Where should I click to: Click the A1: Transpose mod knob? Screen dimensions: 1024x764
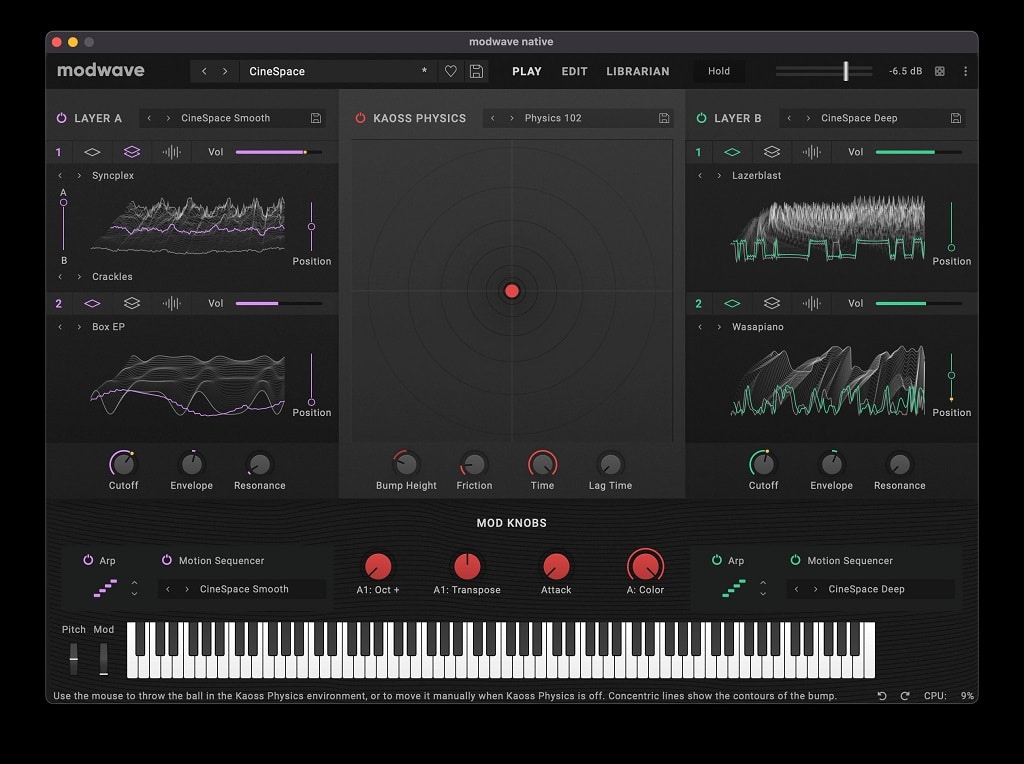[x=467, y=566]
